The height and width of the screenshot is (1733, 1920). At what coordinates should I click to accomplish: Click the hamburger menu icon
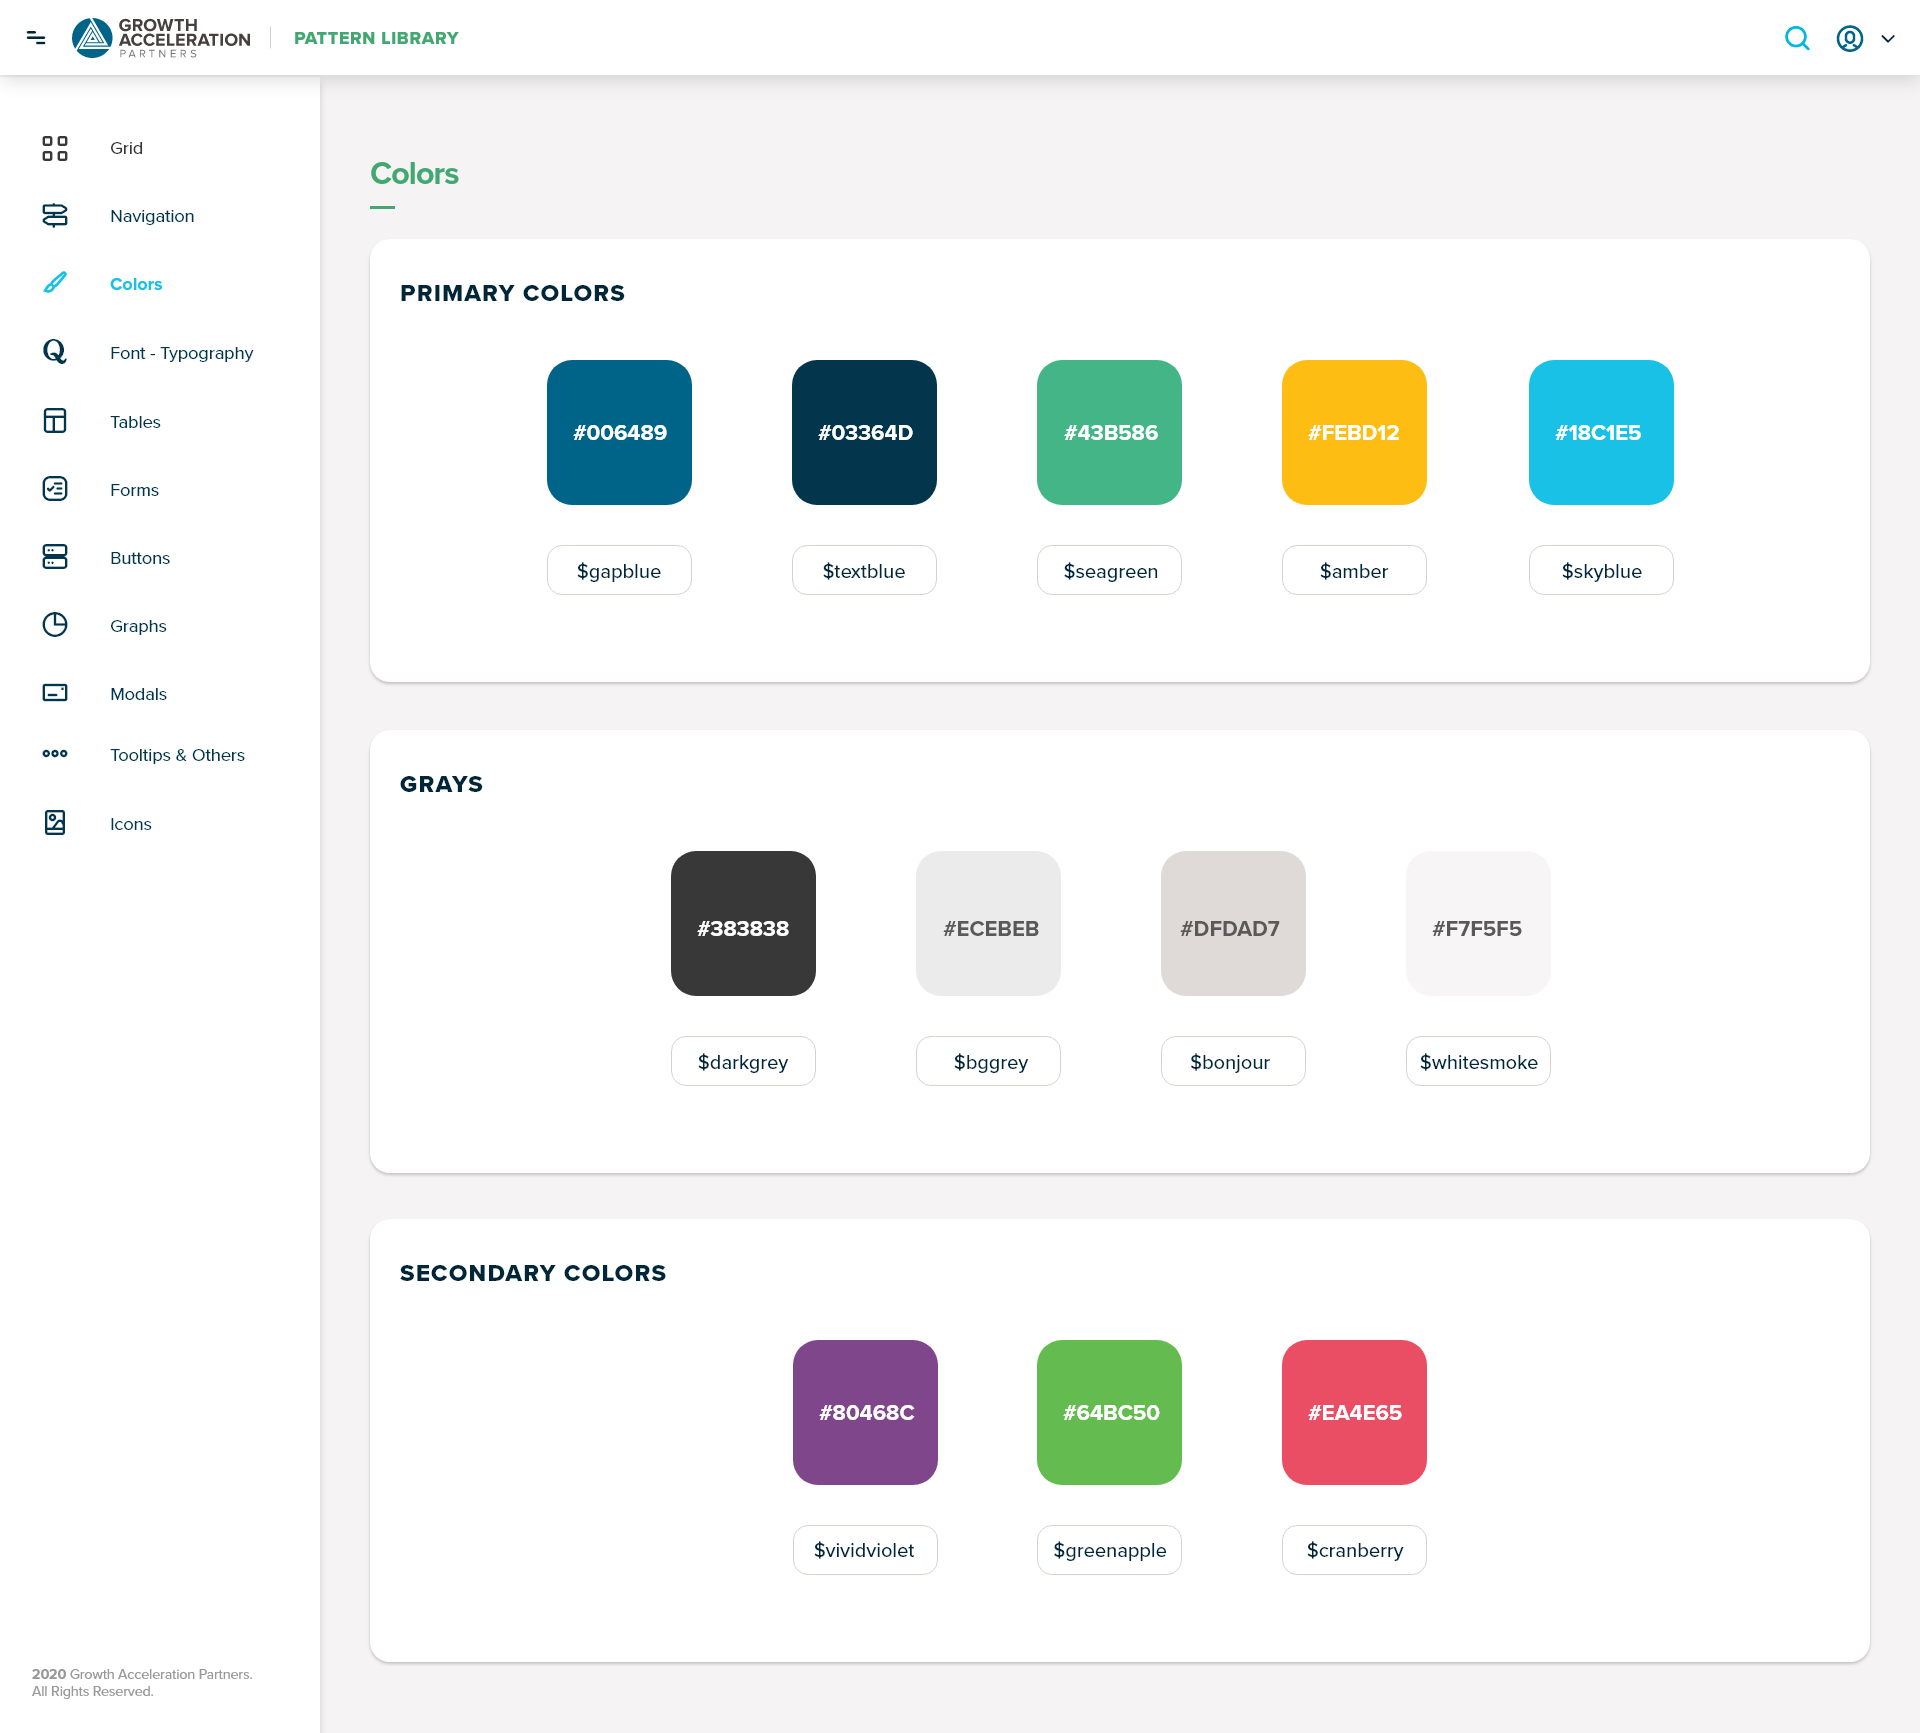click(36, 38)
